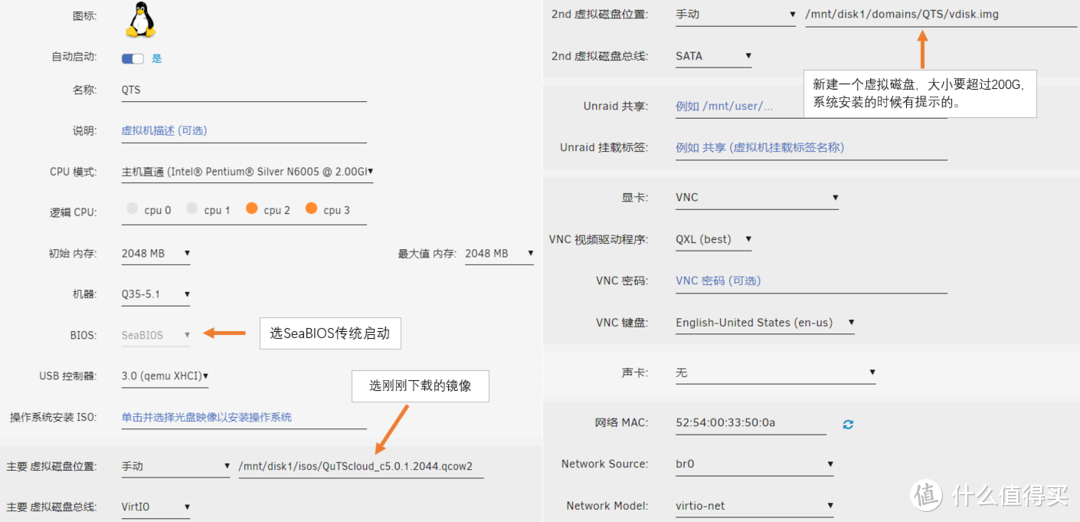Open the sound card dropdown

point(776,373)
